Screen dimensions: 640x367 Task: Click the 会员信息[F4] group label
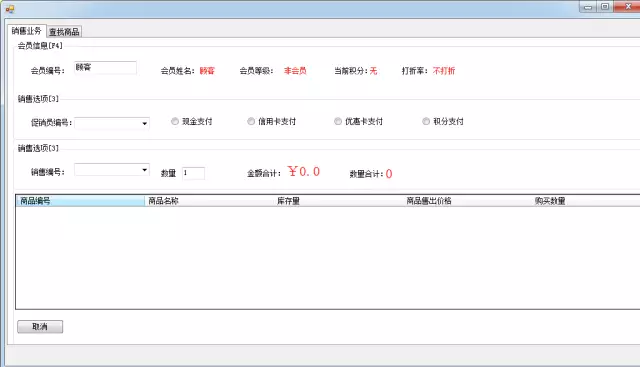[40, 46]
